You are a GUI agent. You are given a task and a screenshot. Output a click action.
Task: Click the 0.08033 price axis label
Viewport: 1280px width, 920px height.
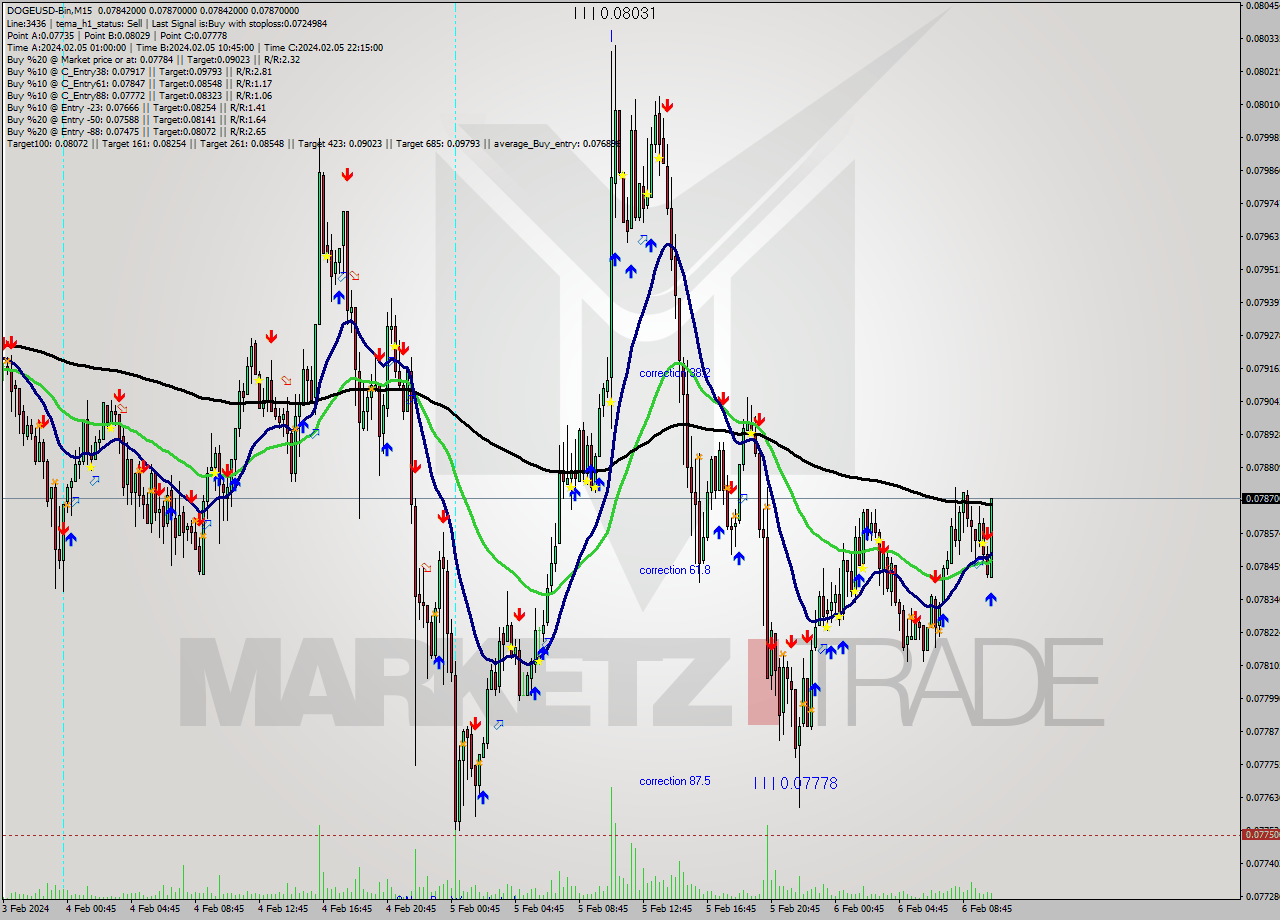pos(1261,38)
